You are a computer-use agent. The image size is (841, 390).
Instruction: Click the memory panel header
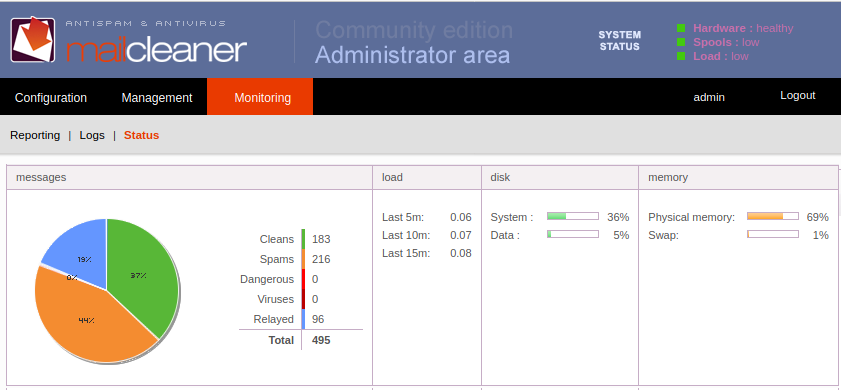click(x=739, y=178)
